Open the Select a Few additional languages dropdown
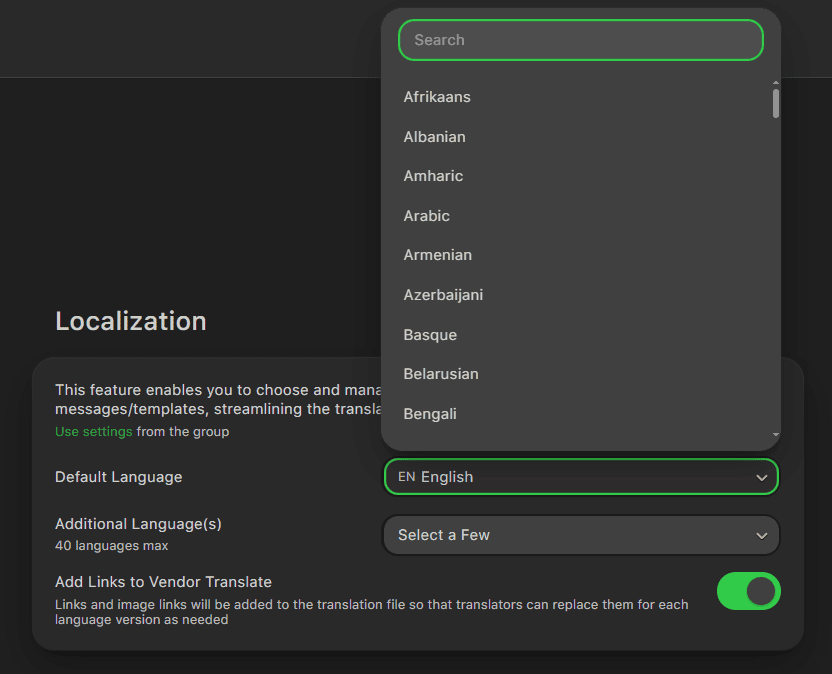Screen dimensions: 832x674 click(580, 535)
